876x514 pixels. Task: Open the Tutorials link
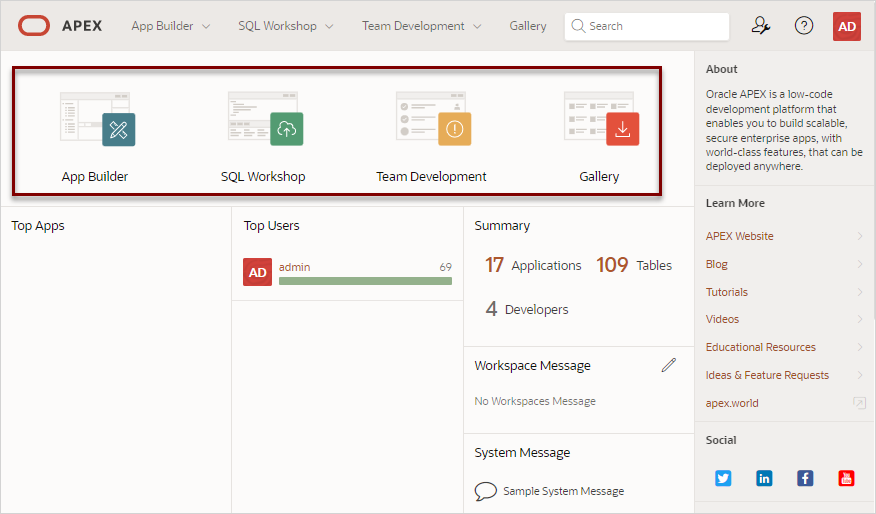point(726,292)
